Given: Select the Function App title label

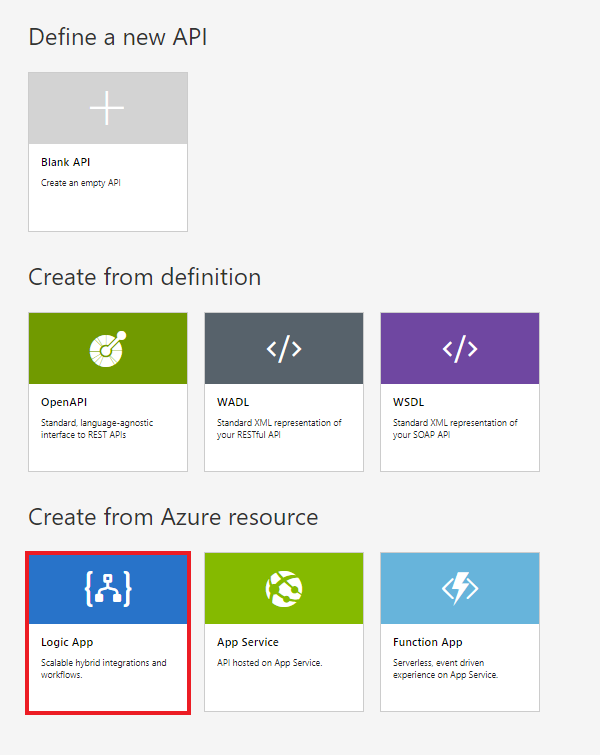Looking at the screenshot, I should pyautogui.click(x=427, y=642).
